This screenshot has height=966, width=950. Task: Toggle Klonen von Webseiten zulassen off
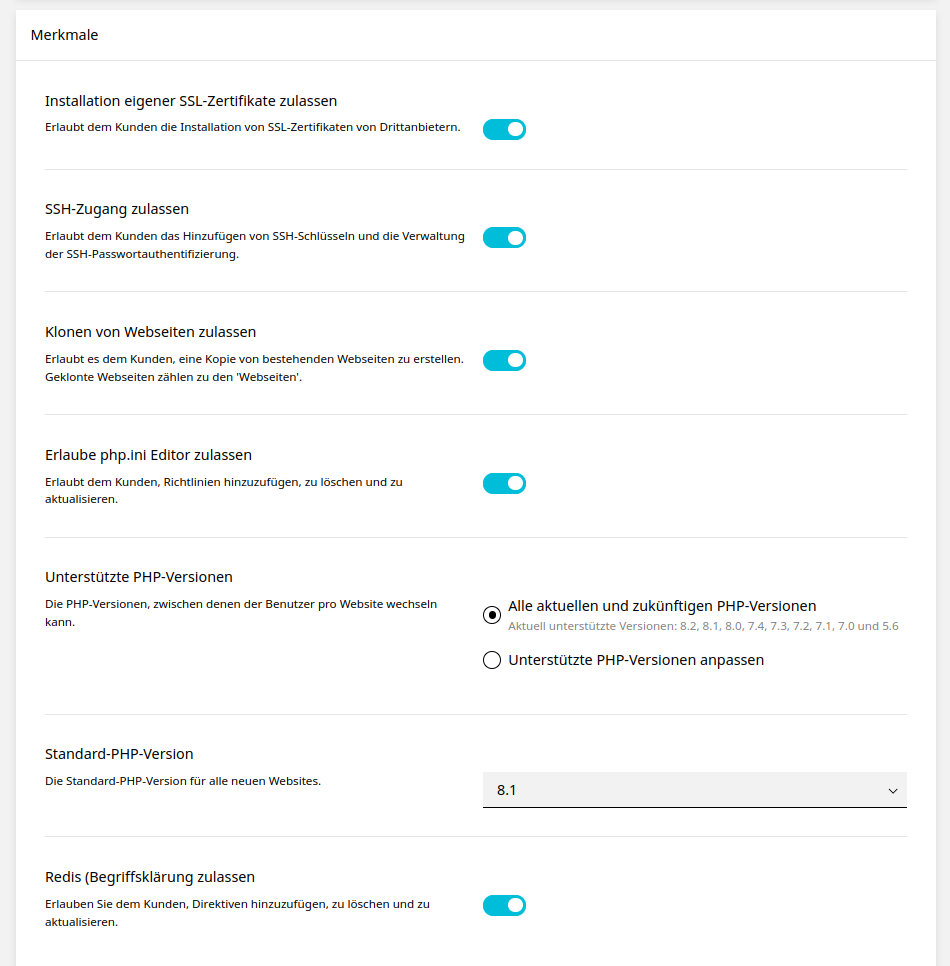tap(504, 360)
